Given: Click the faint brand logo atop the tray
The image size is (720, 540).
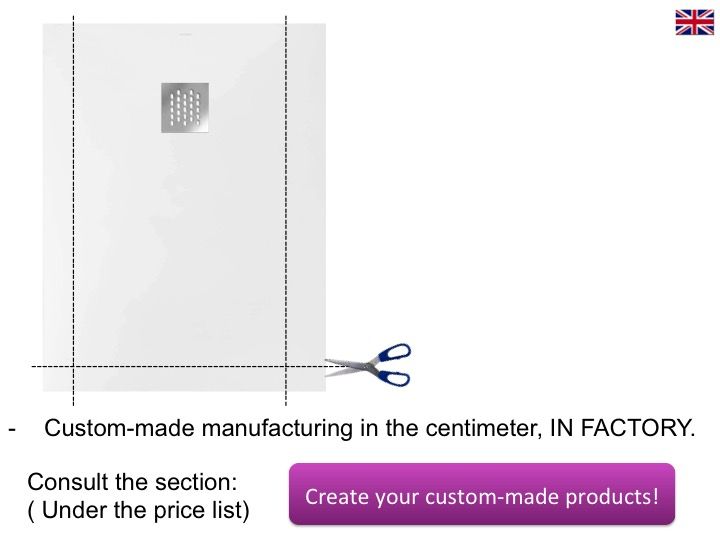Looking at the screenshot, I should [x=185, y=34].
